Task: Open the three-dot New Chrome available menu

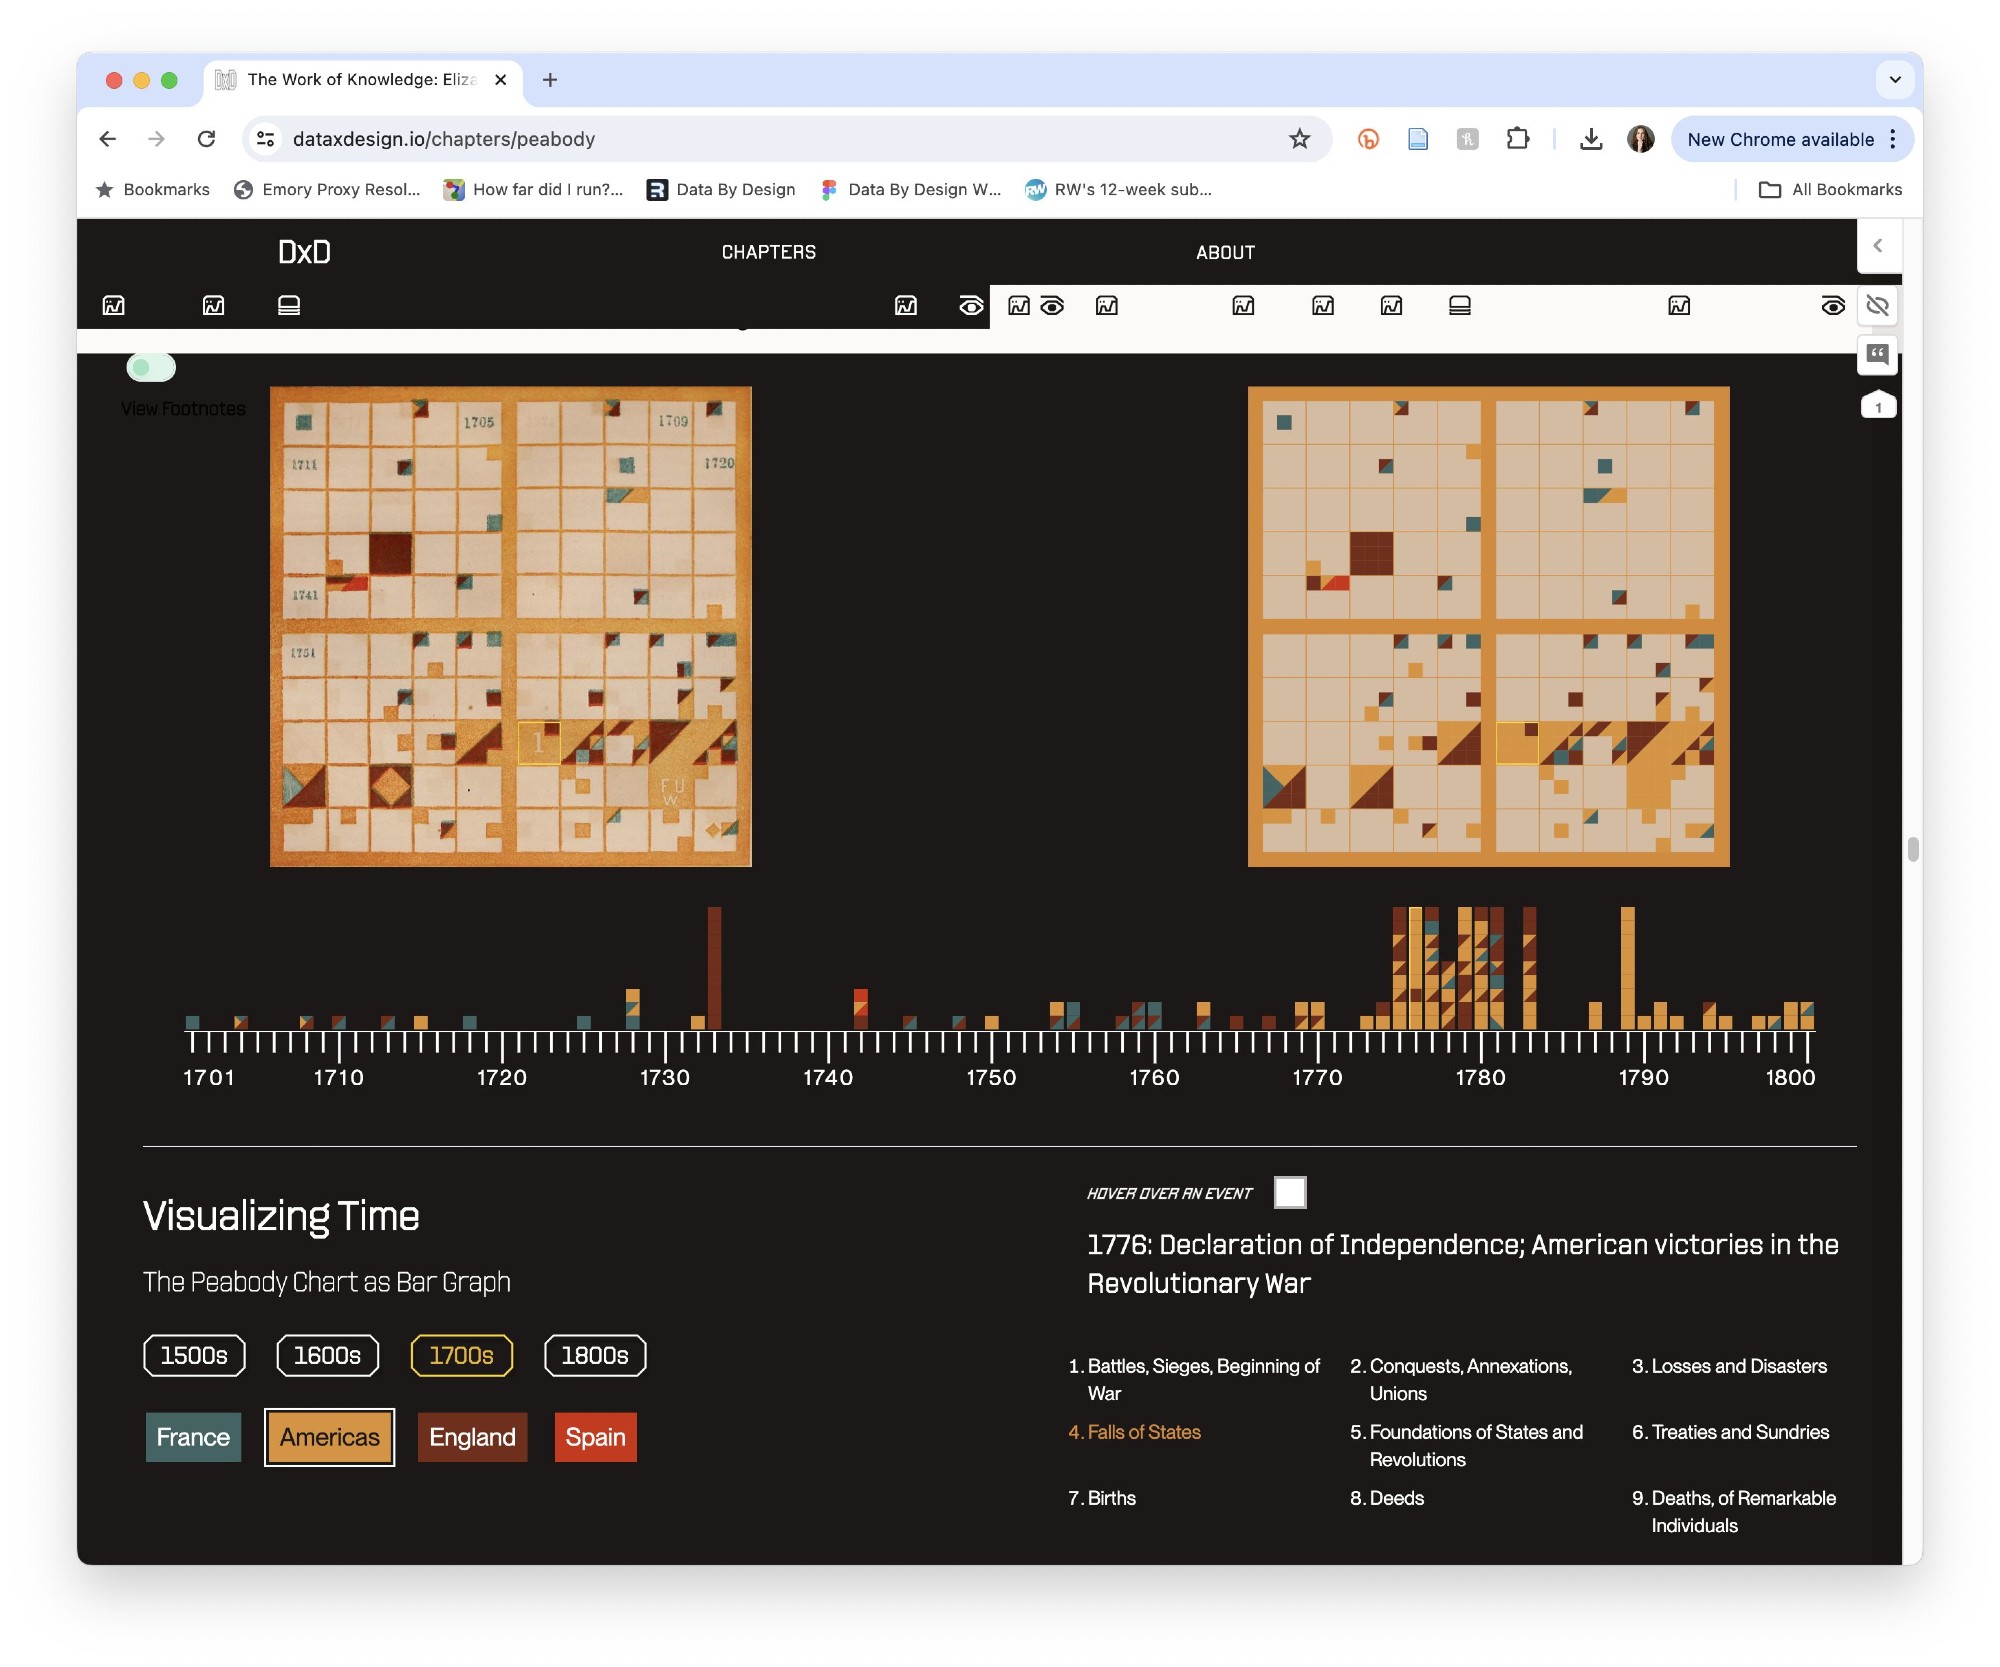Action: pos(1893,139)
